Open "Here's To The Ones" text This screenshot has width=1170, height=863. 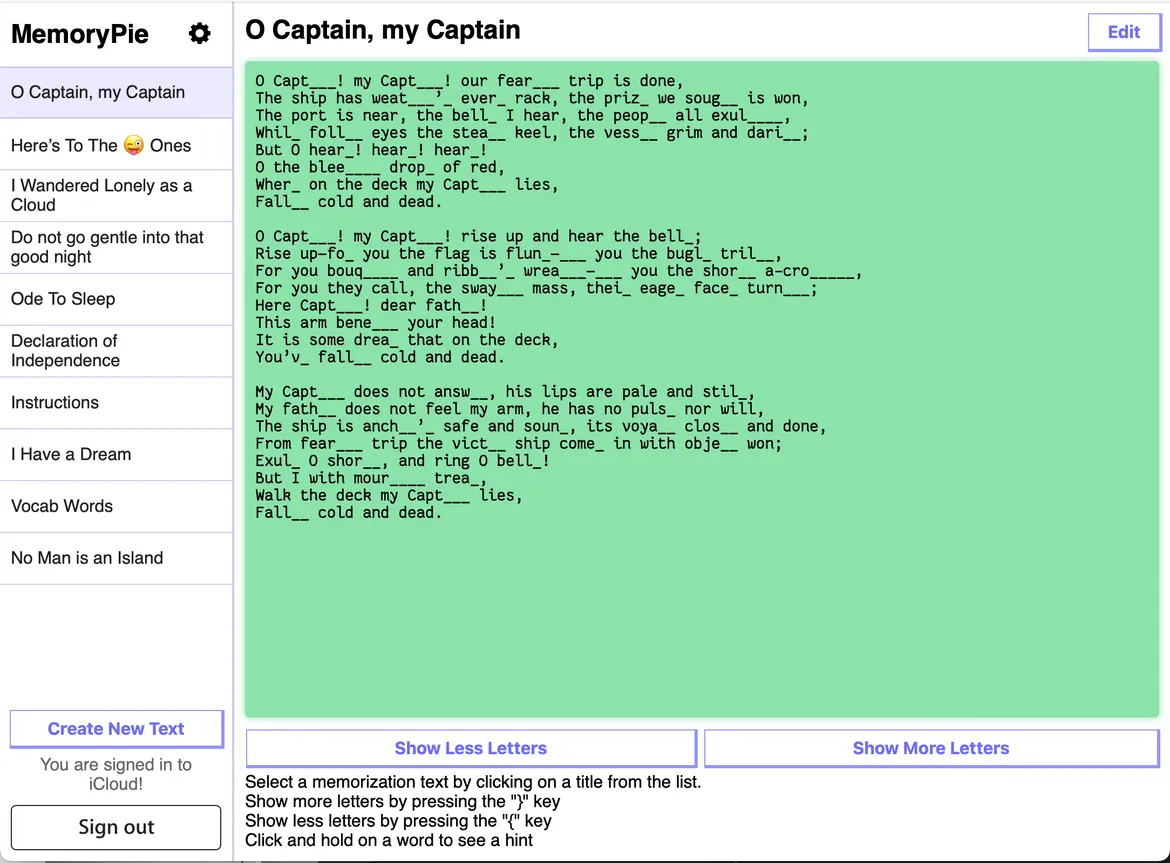click(x=101, y=146)
